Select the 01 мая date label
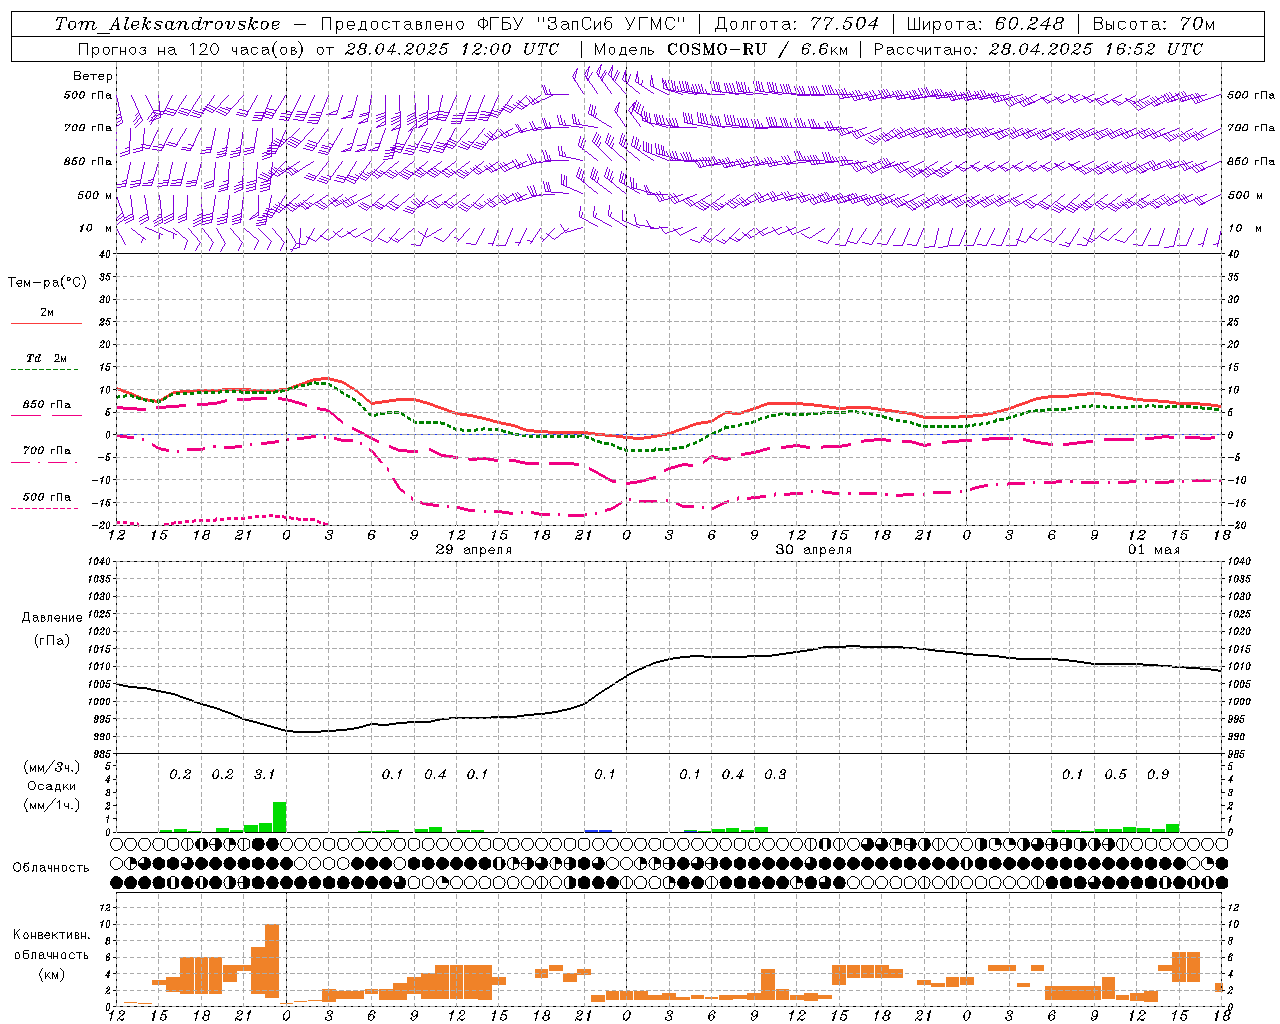The image size is (1280, 1024). point(1154,550)
